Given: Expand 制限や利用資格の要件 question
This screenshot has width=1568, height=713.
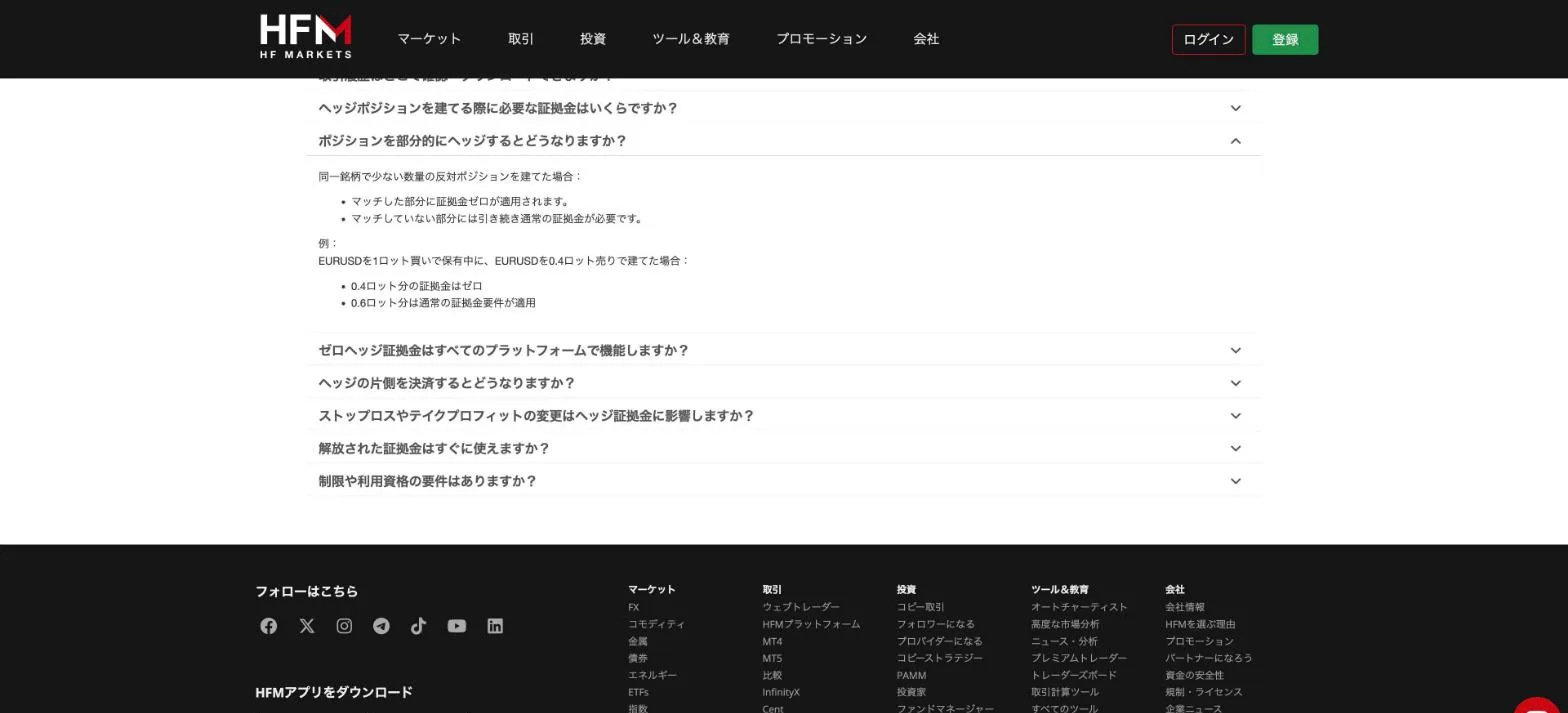Looking at the screenshot, I should [783, 481].
